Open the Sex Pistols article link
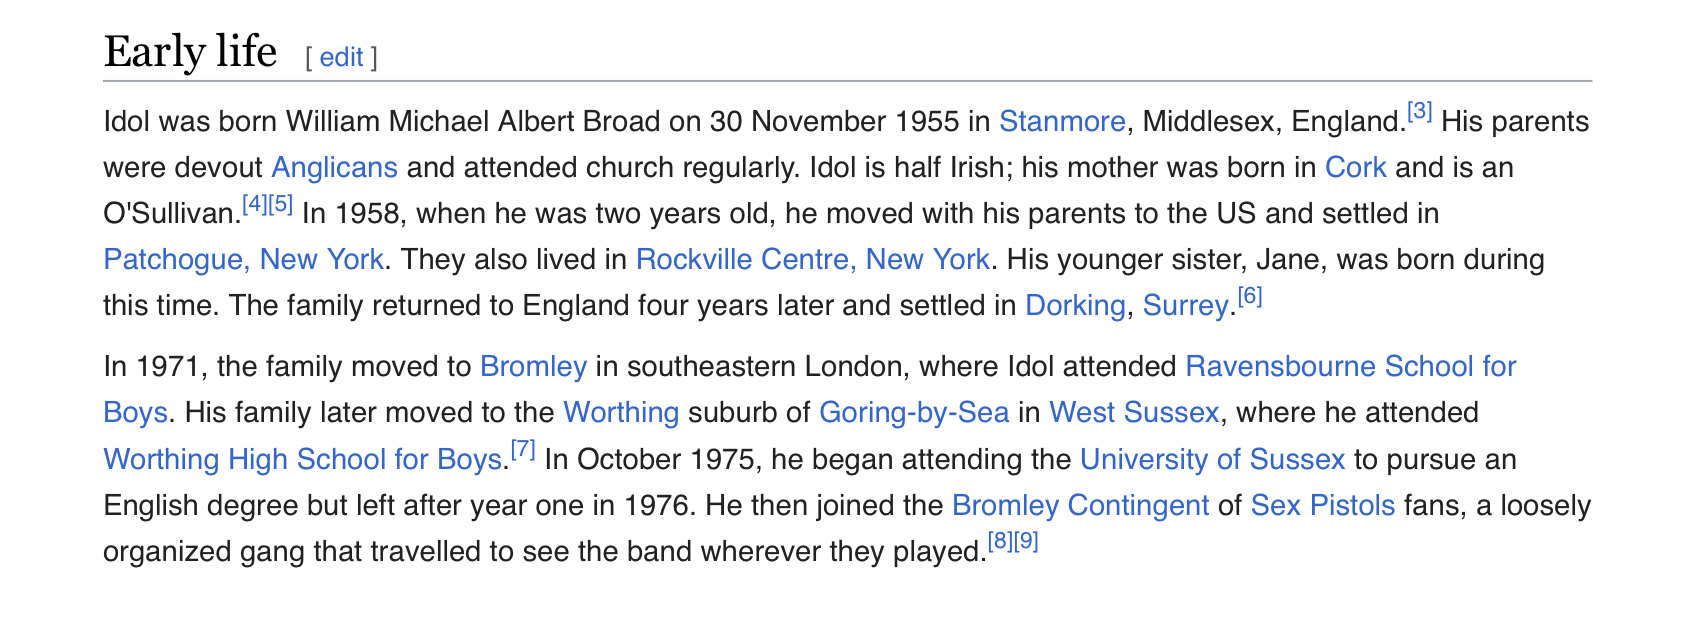The height and width of the screenshot is (621, 1684). point(1323,506)
